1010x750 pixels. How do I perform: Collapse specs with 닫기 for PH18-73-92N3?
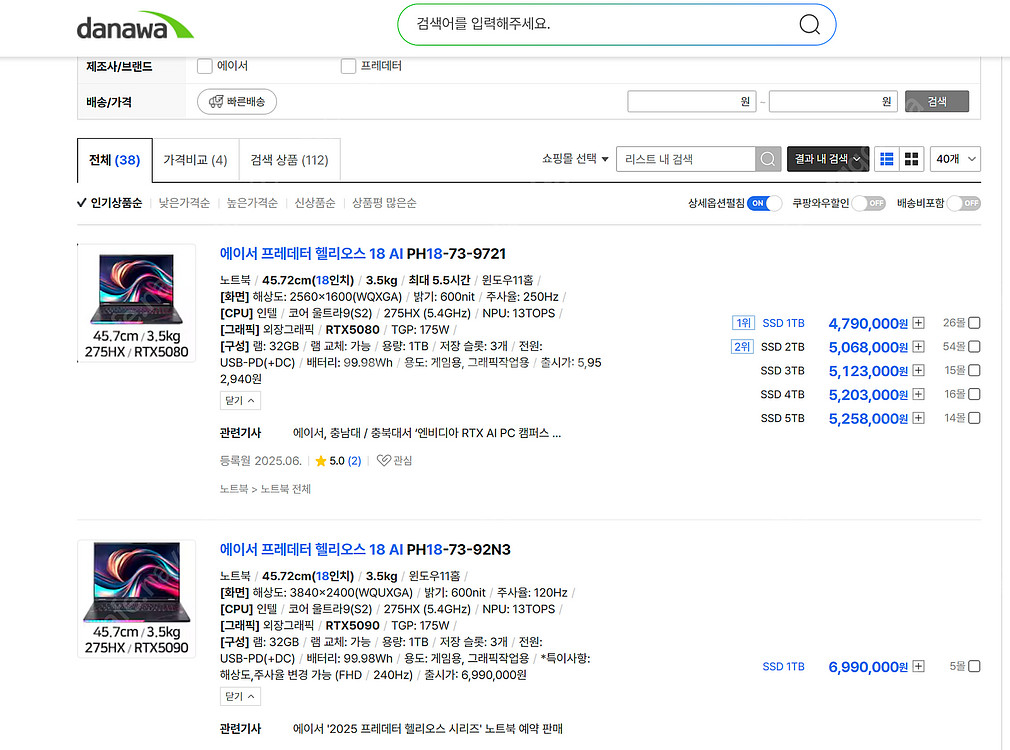pyautogui.click(x=240, y=697)
